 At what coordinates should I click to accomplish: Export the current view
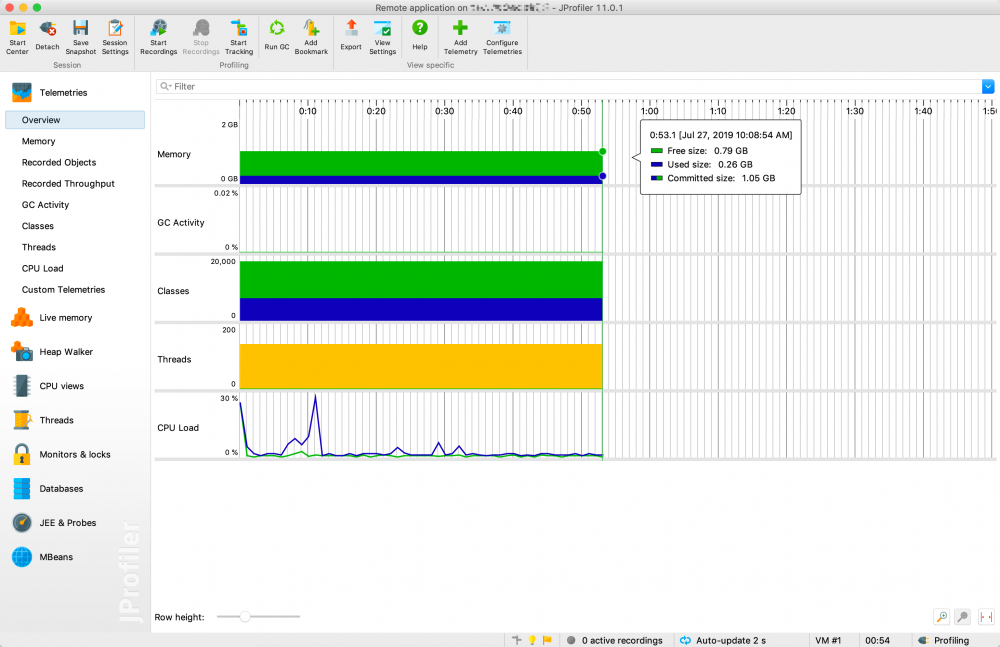350,36
